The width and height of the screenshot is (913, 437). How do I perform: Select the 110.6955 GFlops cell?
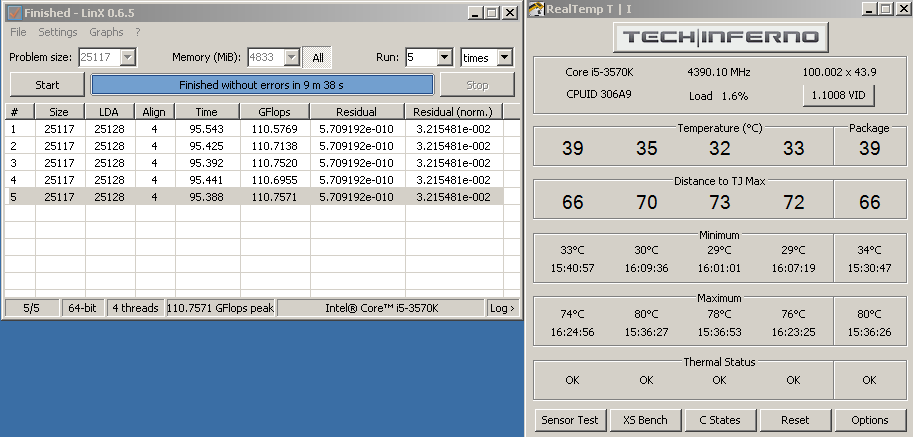(274, 180)
